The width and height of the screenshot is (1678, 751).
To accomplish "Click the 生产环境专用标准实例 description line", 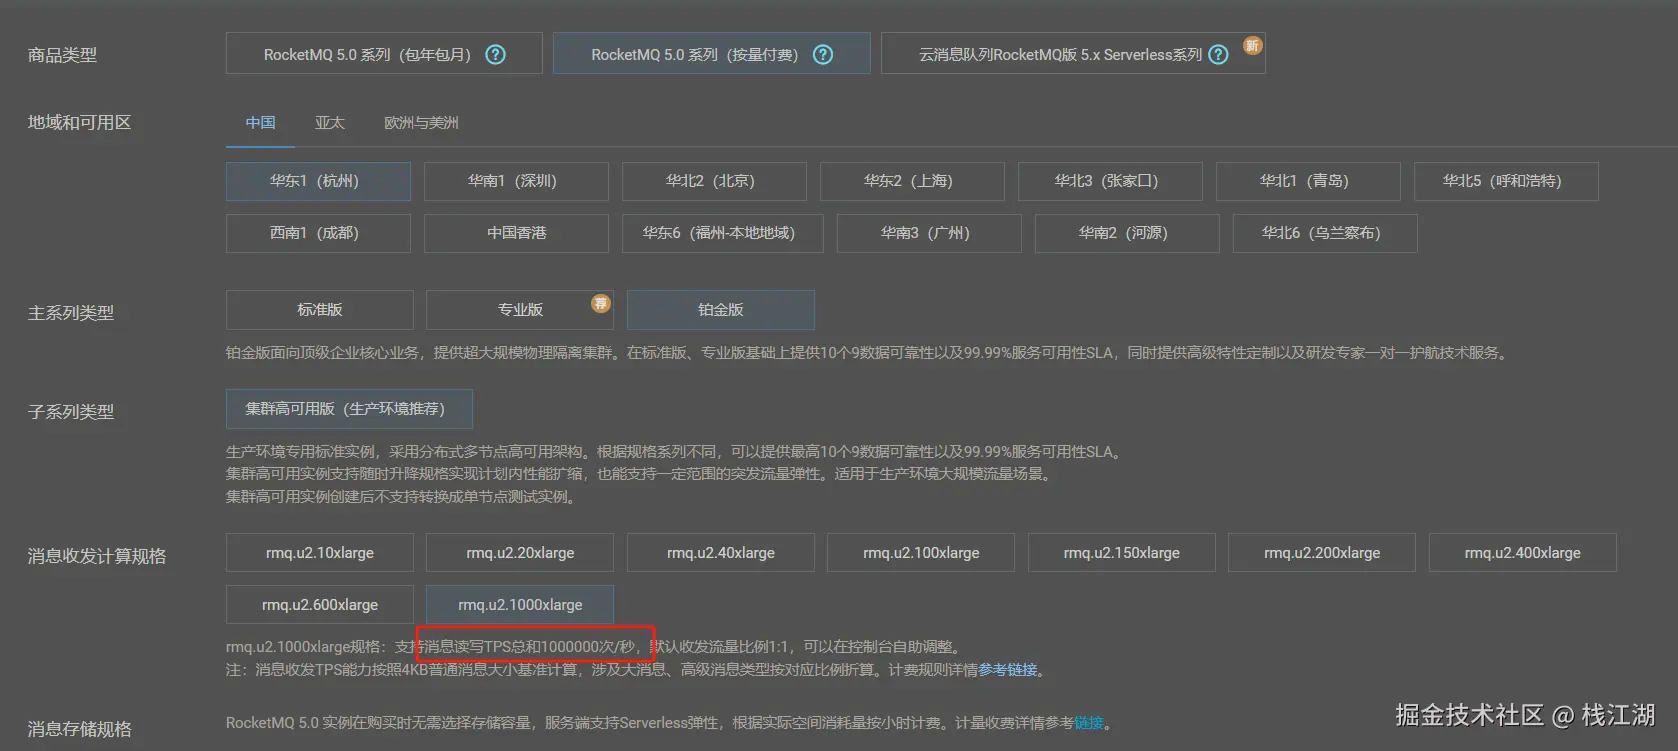I will coord(675,452).
